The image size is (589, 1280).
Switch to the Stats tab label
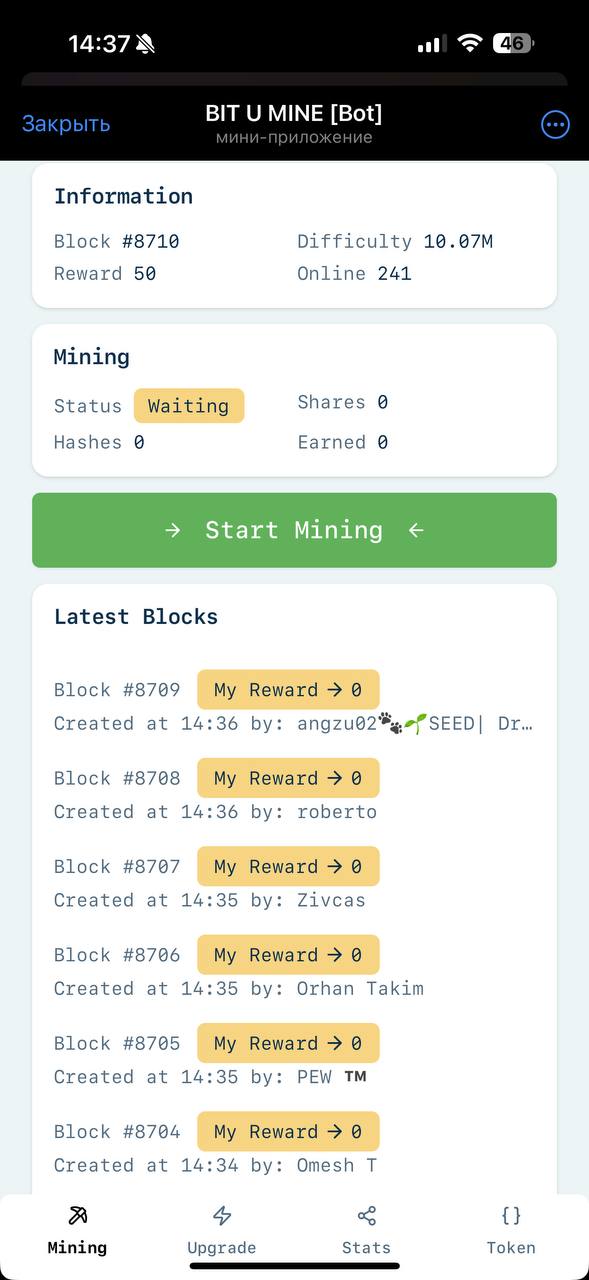[x=367, y=1247]
